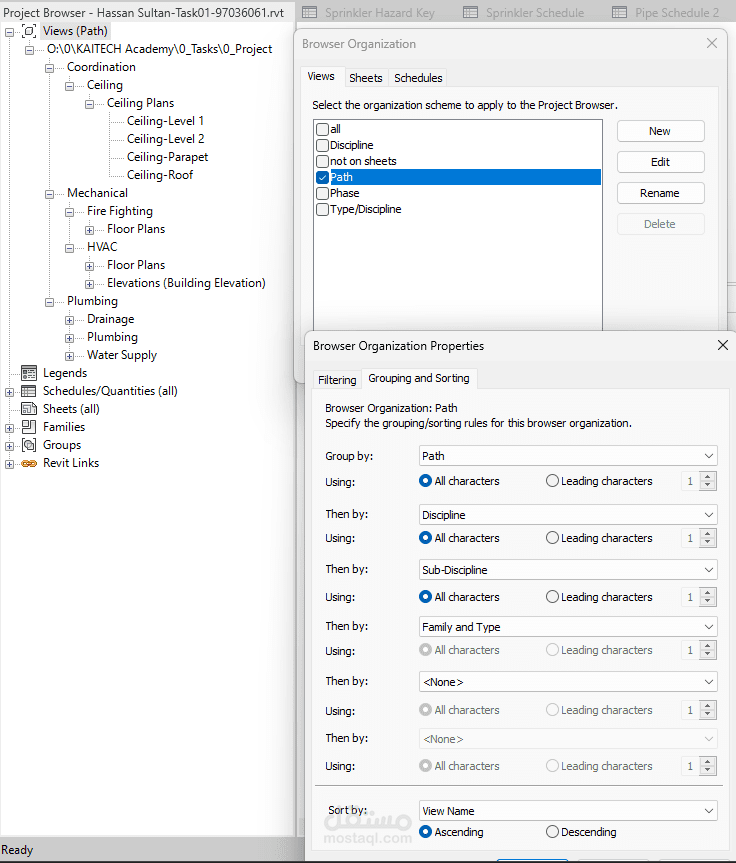Click the Legends icon in Project Browser
The width and height of the screenshot is (736, 863).
pyautogui.click(x=29, y=373)
